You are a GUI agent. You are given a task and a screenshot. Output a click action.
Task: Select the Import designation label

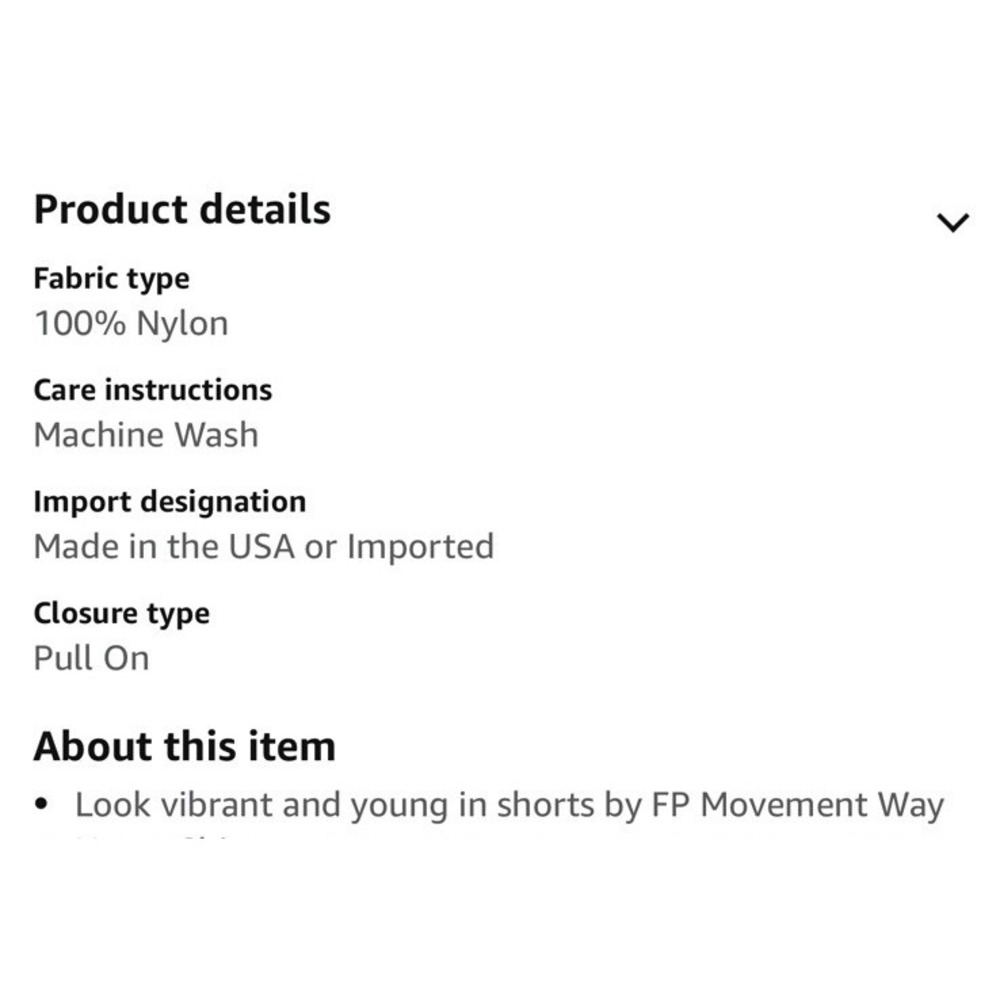click(x=170, y=502)
